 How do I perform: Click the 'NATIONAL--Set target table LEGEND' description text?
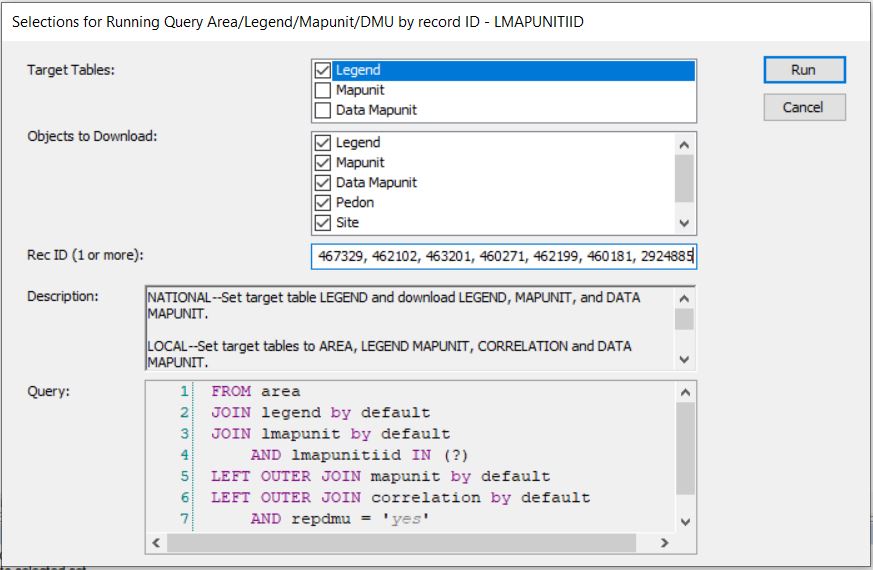(394, 306)
